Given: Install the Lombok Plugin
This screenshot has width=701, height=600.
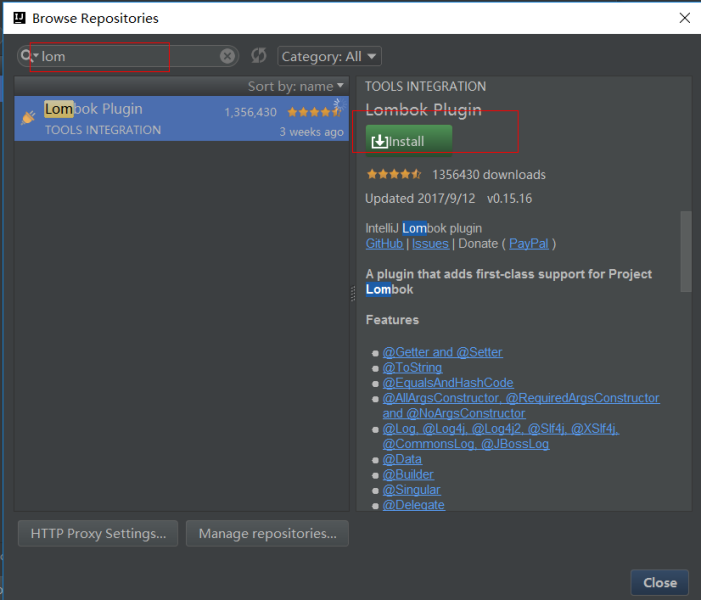Looking at the screenshot, I should click(409, 141).
